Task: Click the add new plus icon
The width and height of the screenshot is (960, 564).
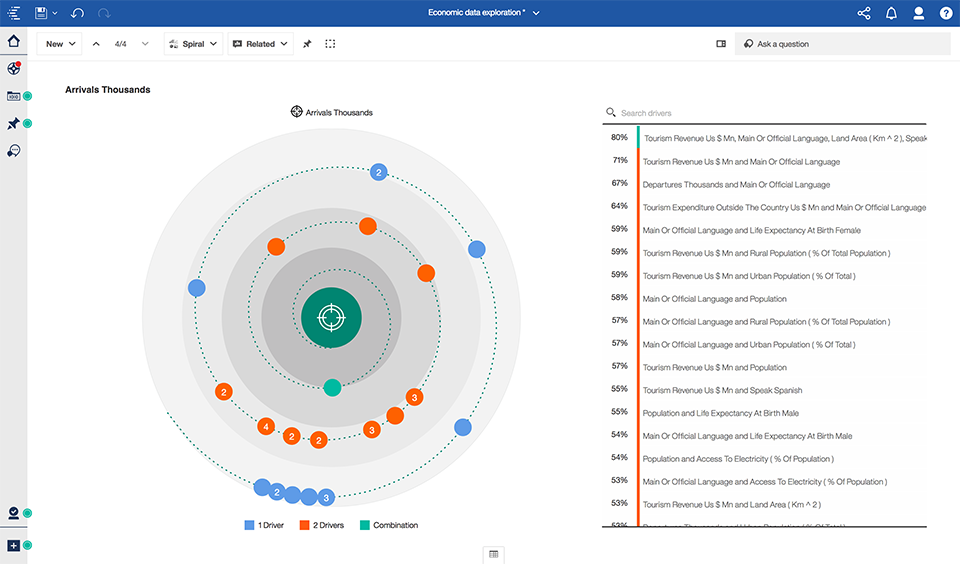Action: [13, 545]
